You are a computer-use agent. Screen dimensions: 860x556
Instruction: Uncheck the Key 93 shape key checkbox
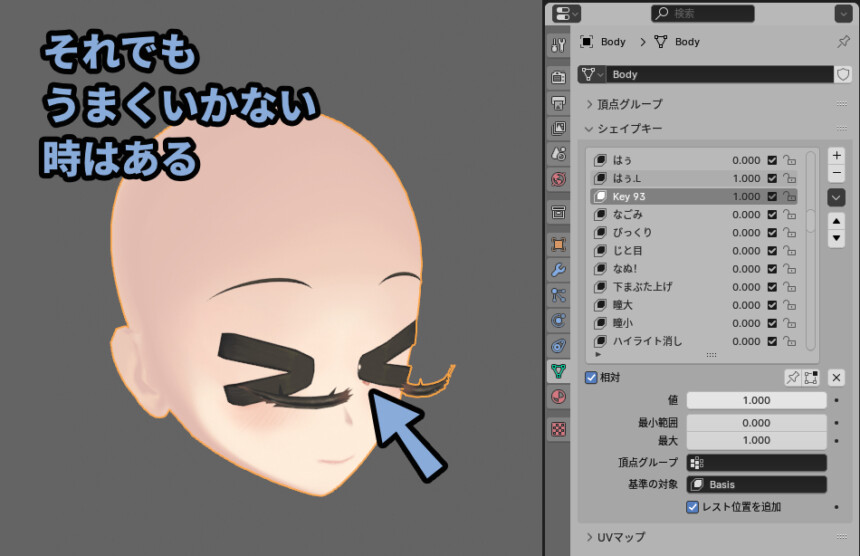[772, 196]
